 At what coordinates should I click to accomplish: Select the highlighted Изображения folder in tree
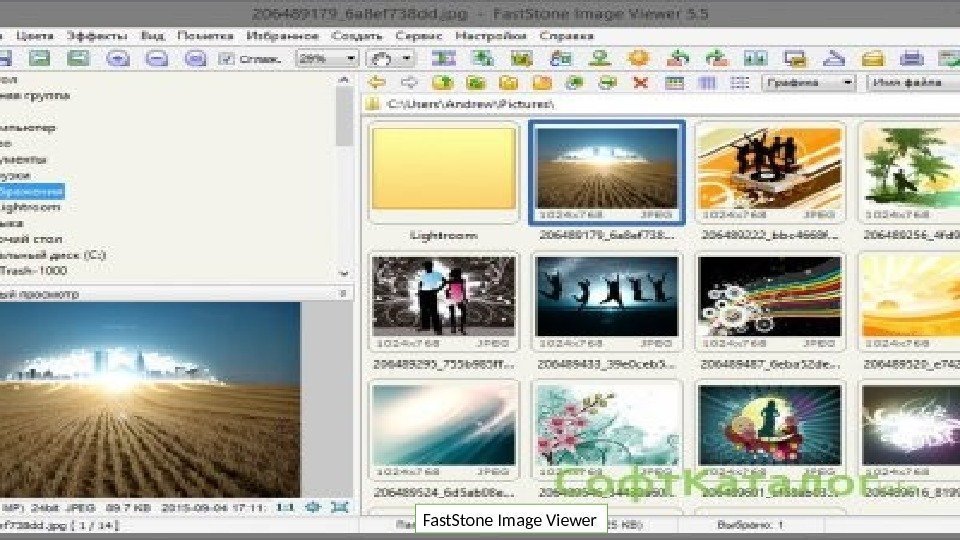[32, 192]
